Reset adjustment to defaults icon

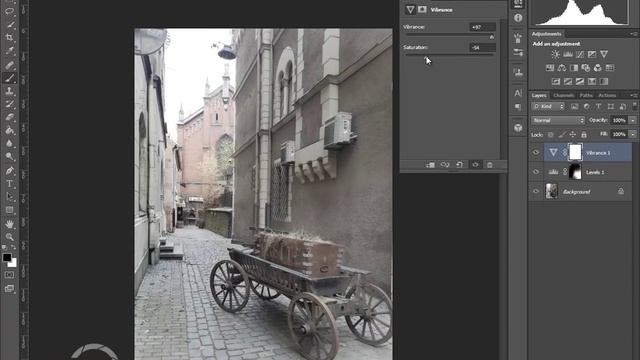[460, 165]
